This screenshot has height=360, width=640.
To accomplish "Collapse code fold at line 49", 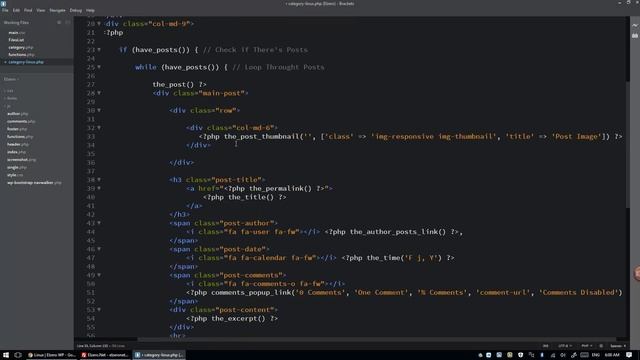I will pyautogui.click(x=99, y=275).
